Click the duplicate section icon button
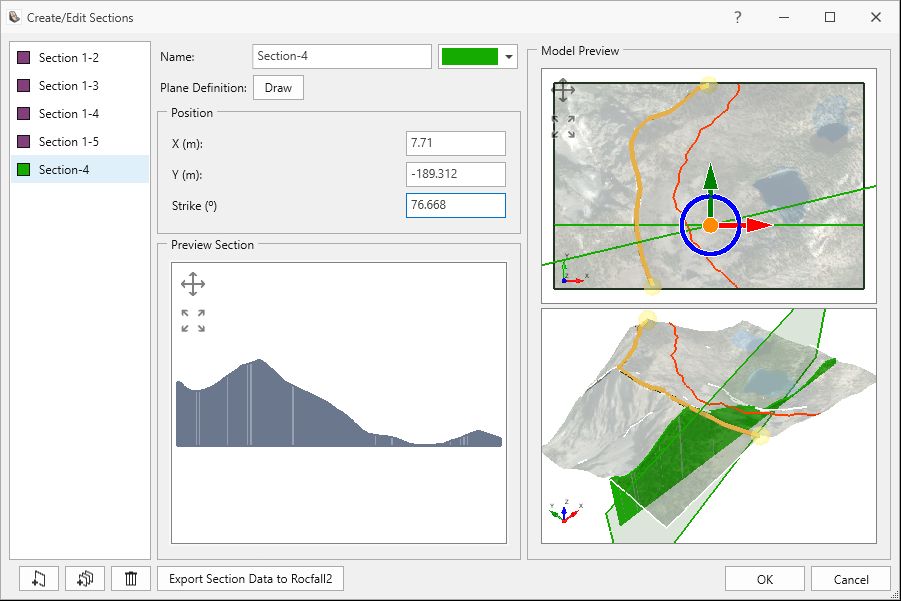Image resolution: width=901 pixels, height=601 pixels. click(x=85, y=579)
